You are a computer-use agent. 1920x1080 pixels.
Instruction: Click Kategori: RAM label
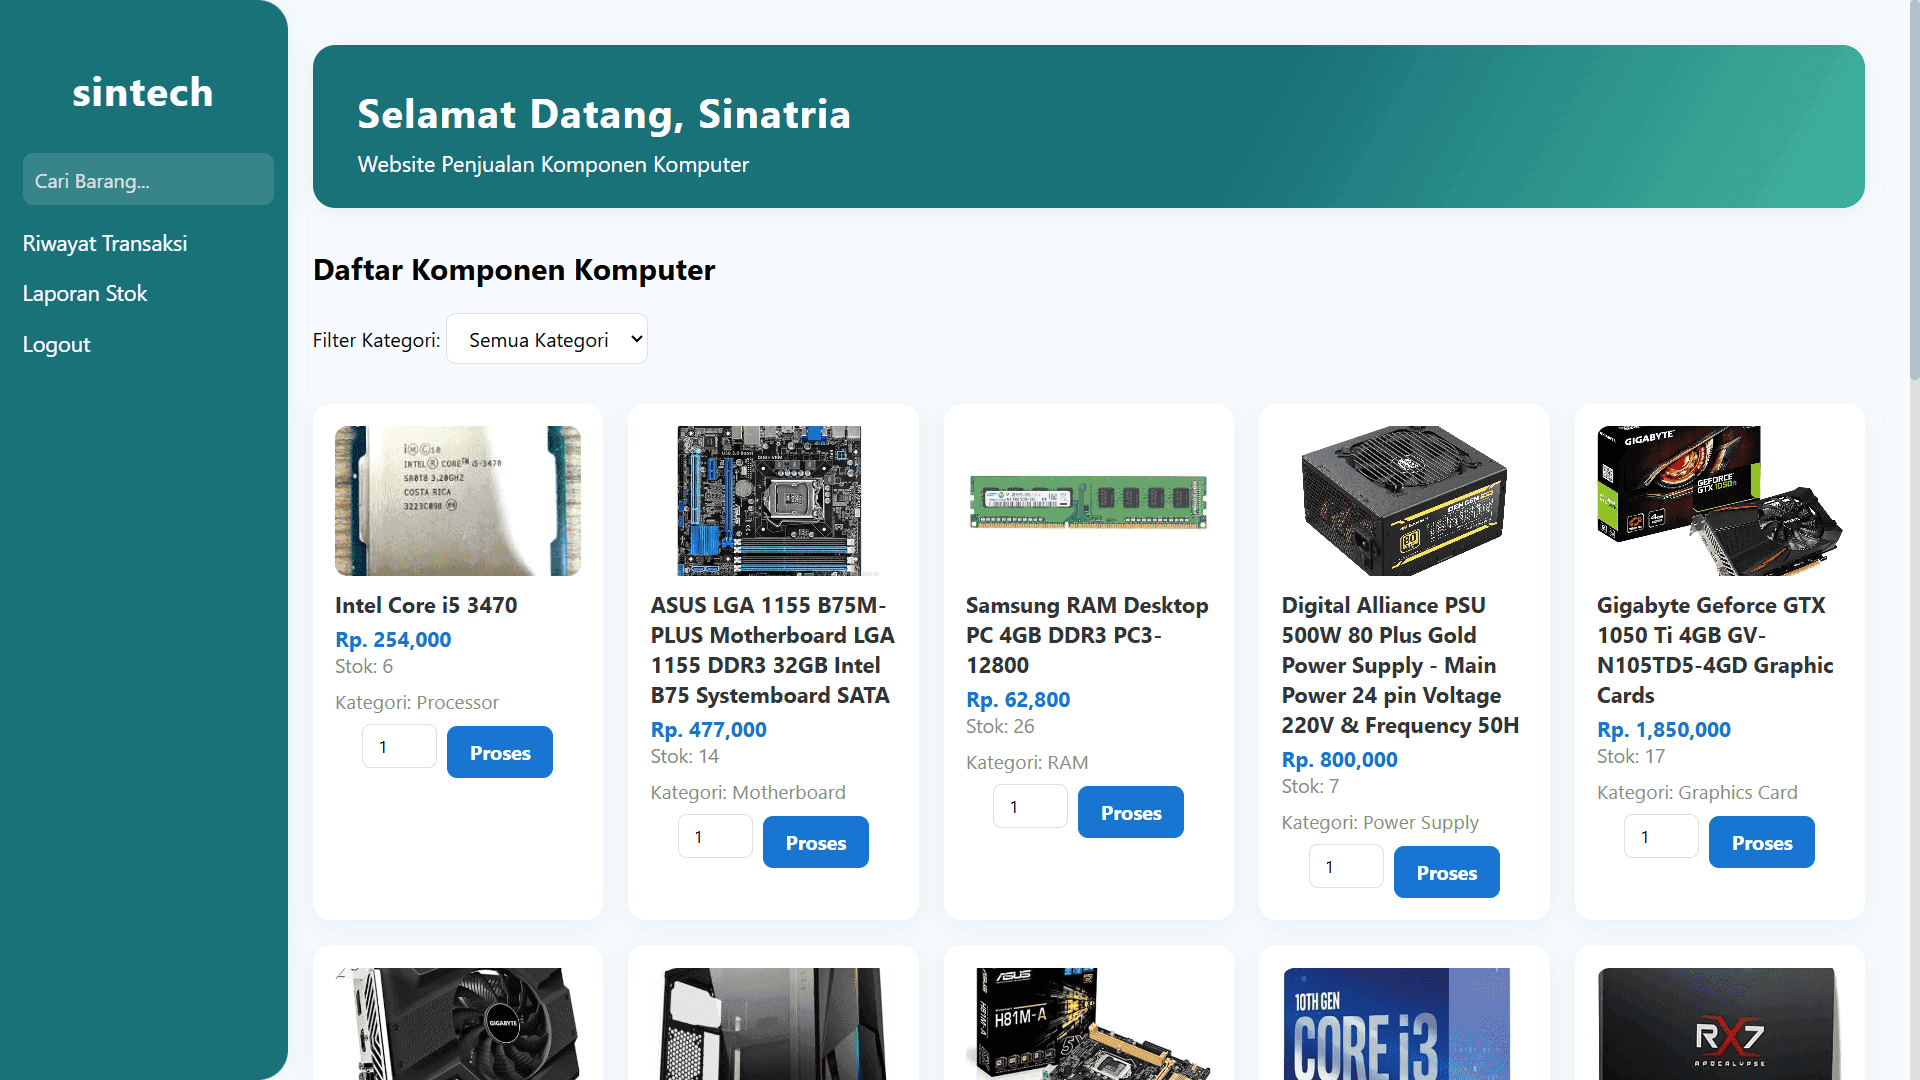pos(1027,762)
